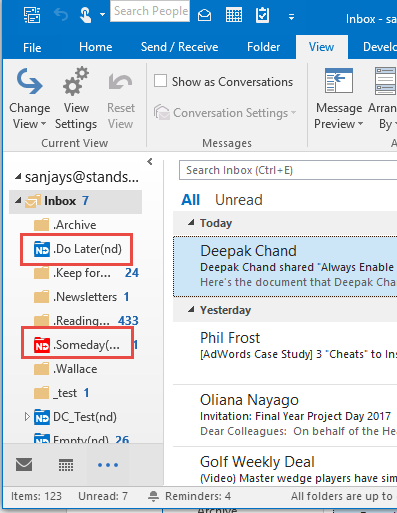This screenshot has height=513, width=397.
Task: Switch to the Home ribbon tab
Action: point(96,47)
